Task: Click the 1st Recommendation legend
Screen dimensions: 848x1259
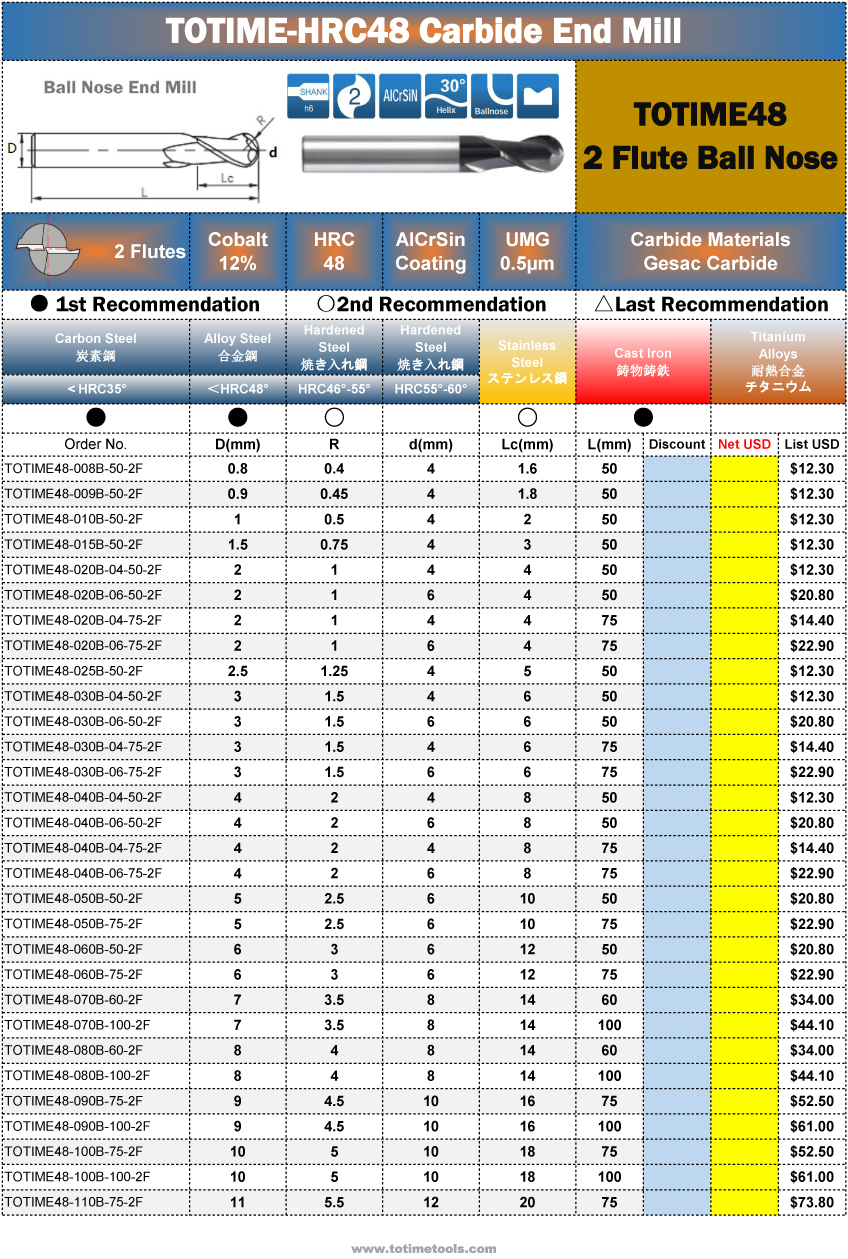Action: pyautogui.click(x=145, y=304)
